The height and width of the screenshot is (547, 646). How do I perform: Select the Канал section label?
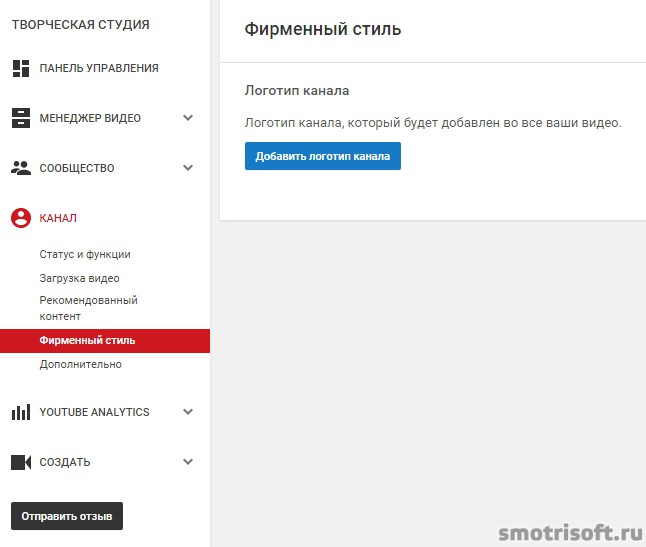[x=58, y=218]
